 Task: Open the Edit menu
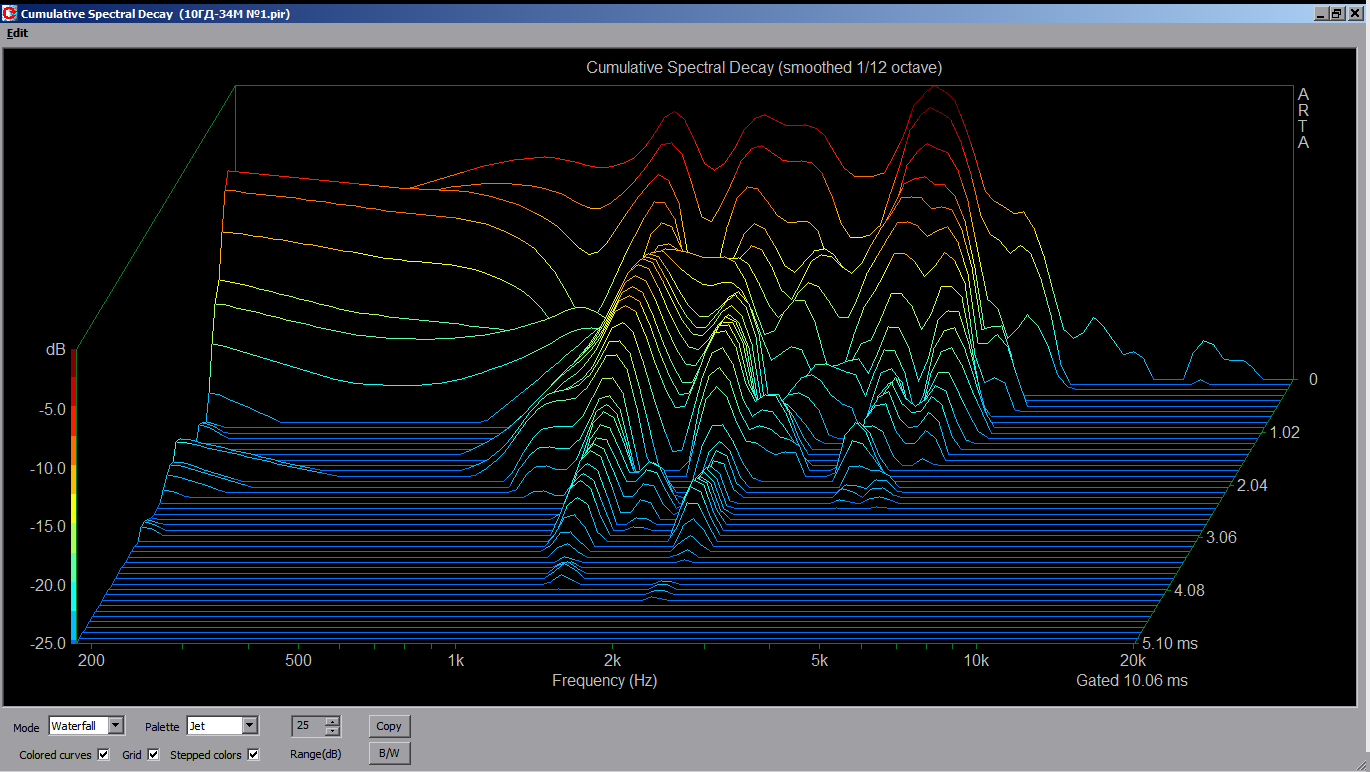pyautogui.click(x=17, y=33)
